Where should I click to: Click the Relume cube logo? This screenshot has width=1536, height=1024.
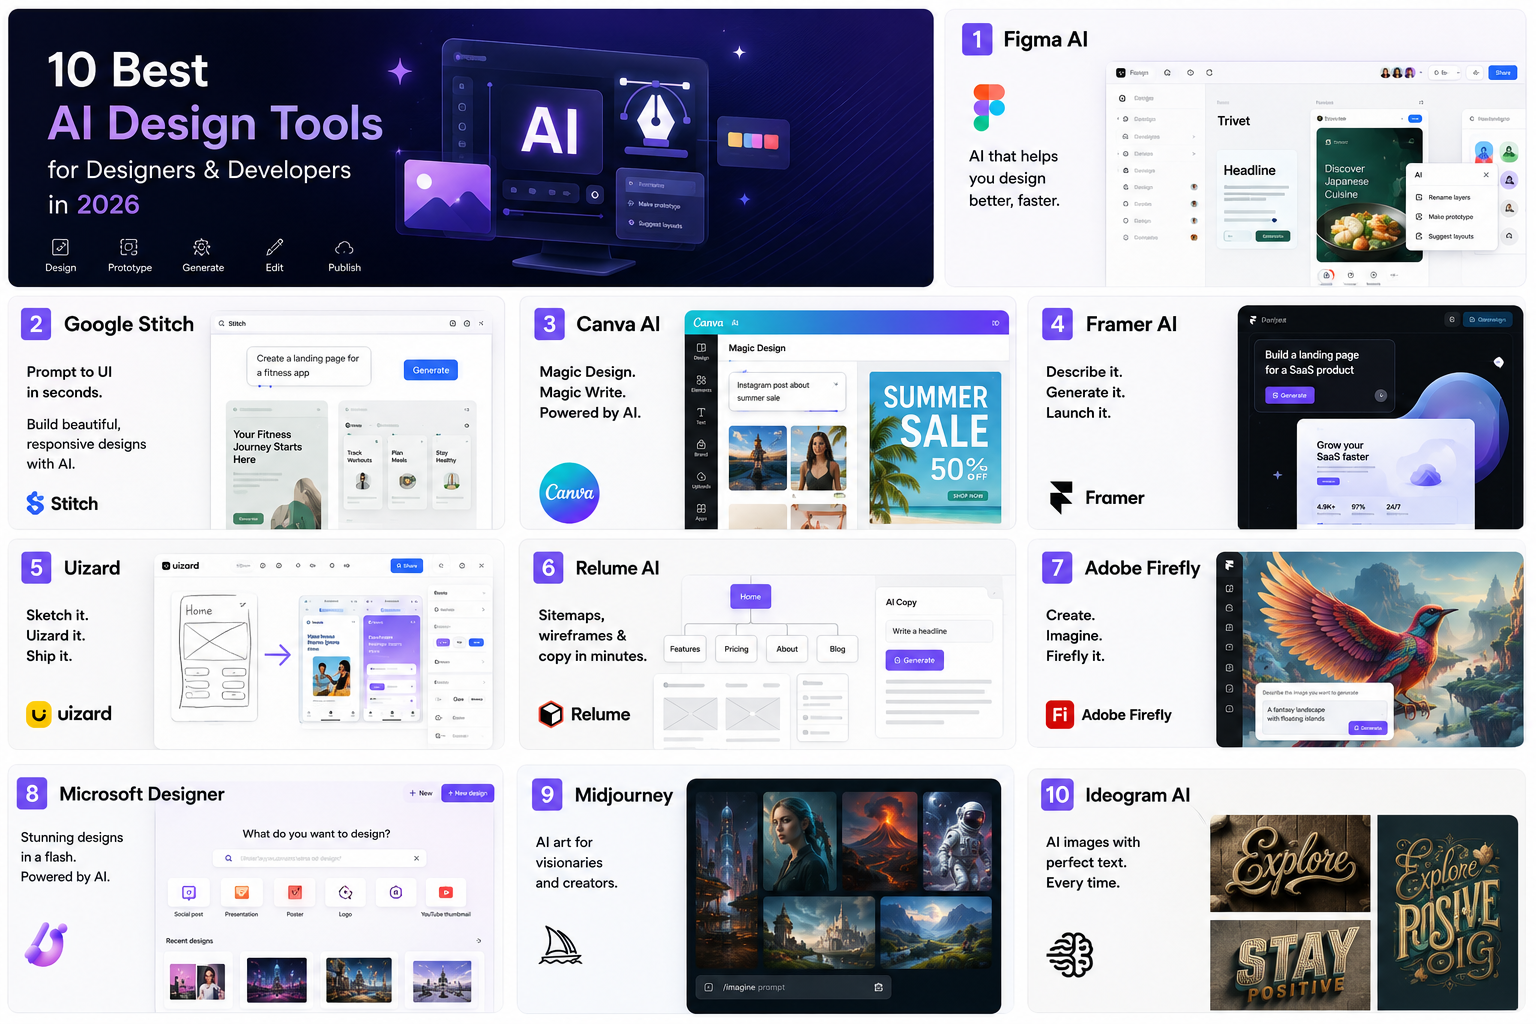click(551, 714)
